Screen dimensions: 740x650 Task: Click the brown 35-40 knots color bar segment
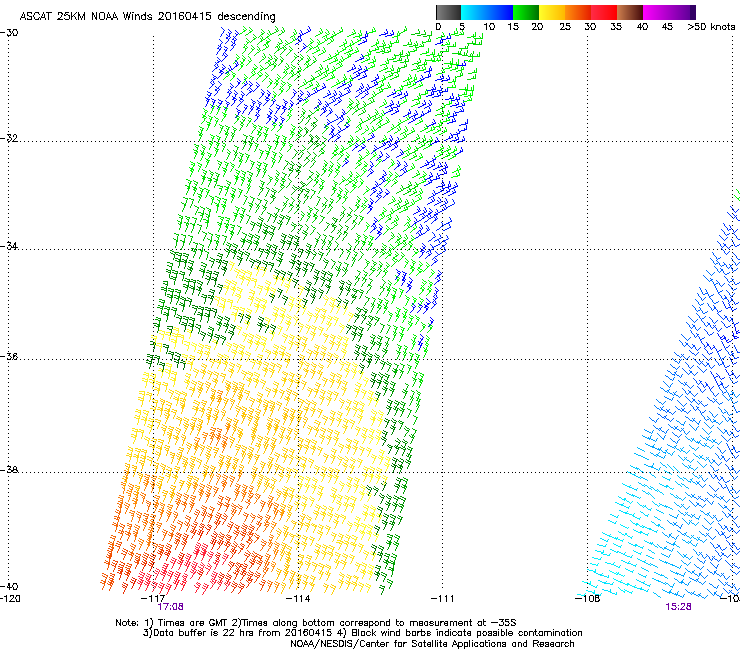coord(630,12)
